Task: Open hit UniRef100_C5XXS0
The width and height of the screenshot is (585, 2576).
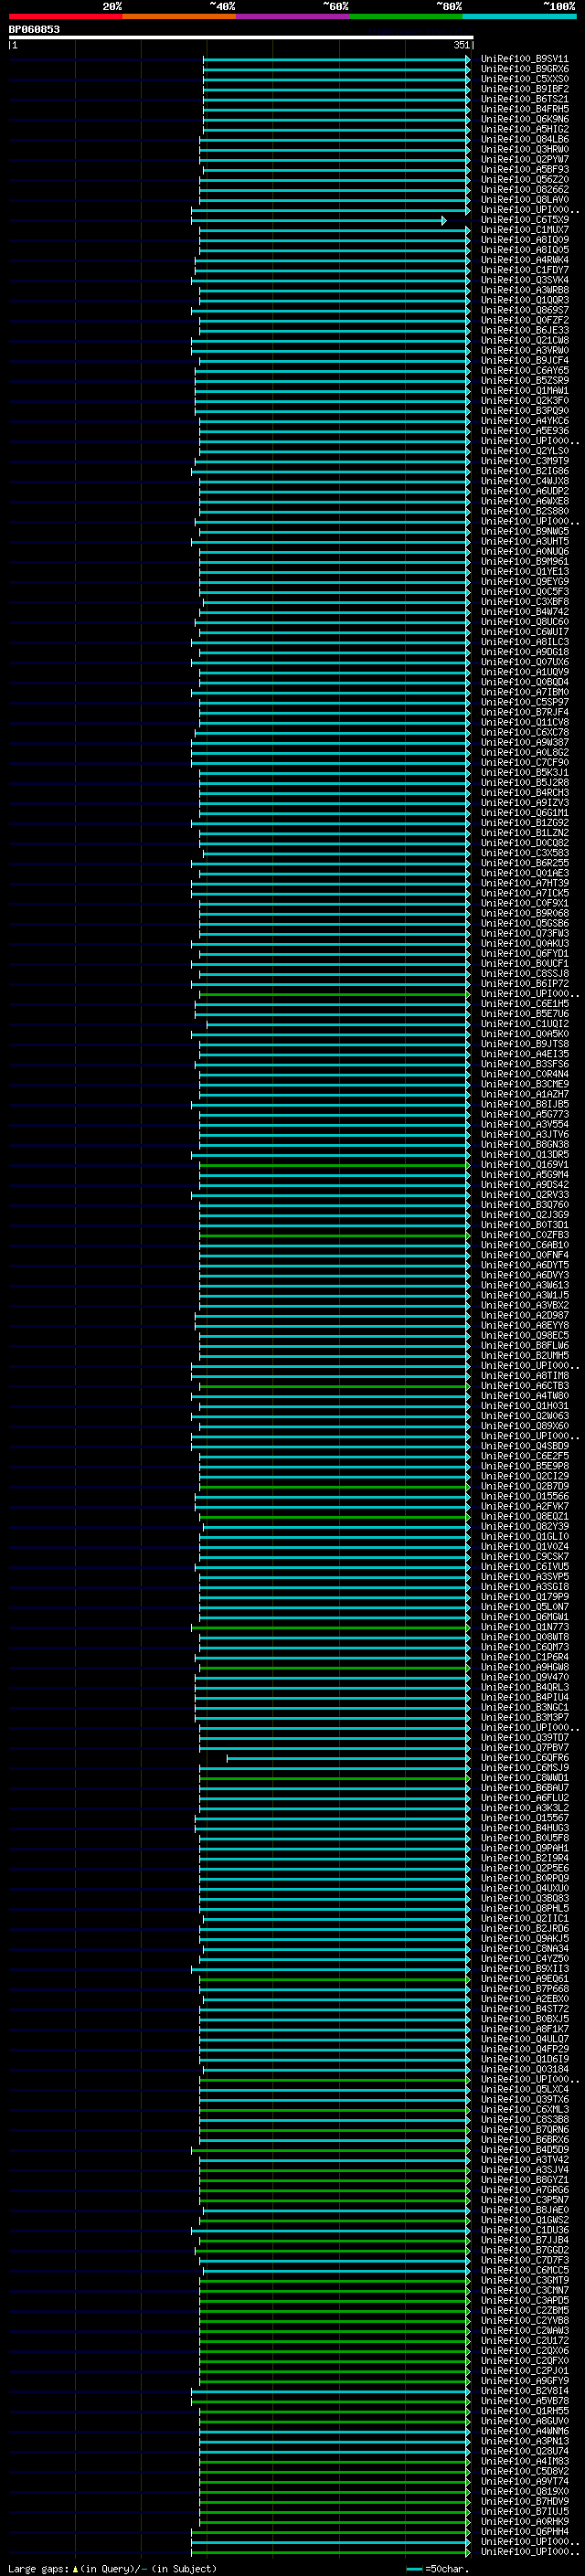Action: pos(525,79)
